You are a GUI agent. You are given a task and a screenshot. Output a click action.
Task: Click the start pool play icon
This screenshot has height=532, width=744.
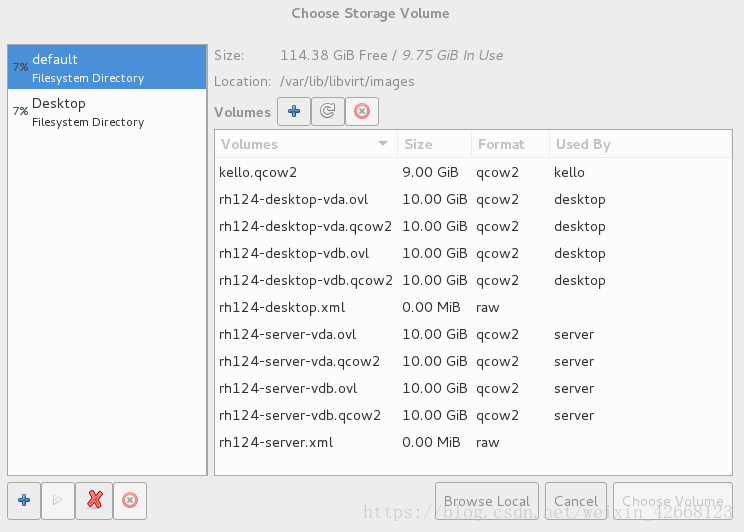tap(57, 501)
